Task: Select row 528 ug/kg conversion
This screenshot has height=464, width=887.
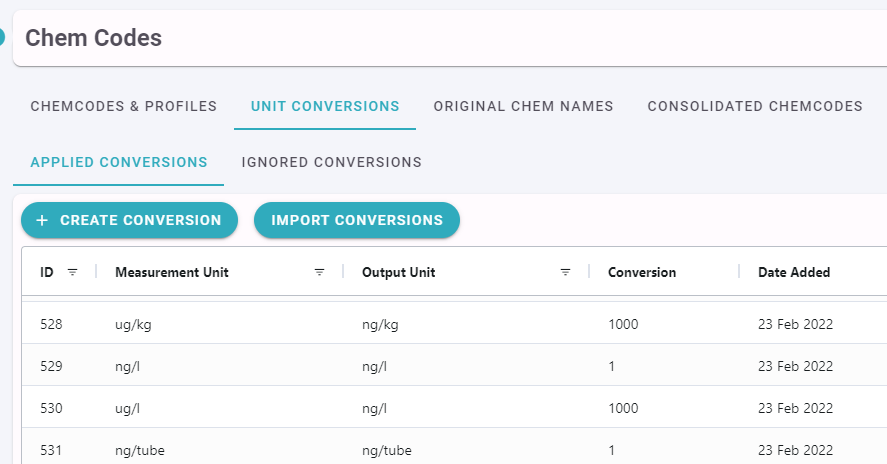Action: [454, 324]
